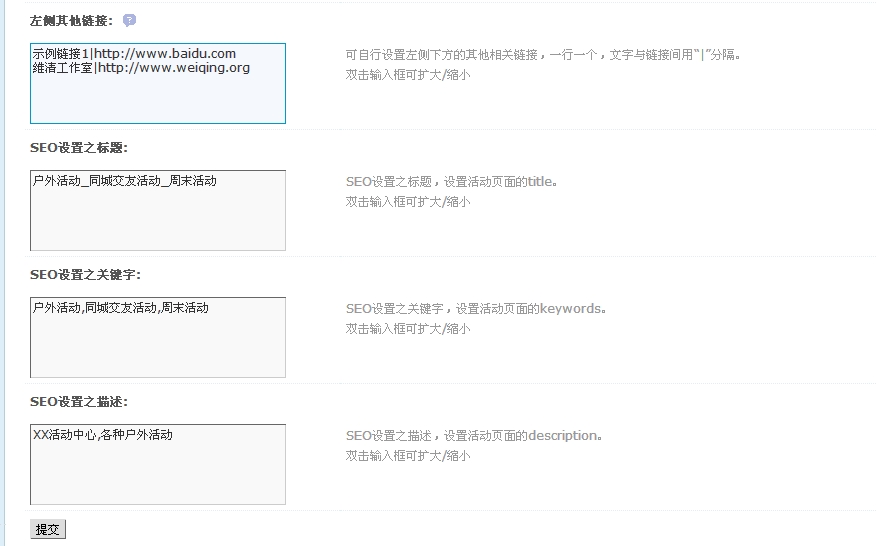Click 双击输入框可扩大/缩小 hint beside the links textarea
Image resolution: width=877 pixels, height=546 pixels.
click(x=408, y=75)
